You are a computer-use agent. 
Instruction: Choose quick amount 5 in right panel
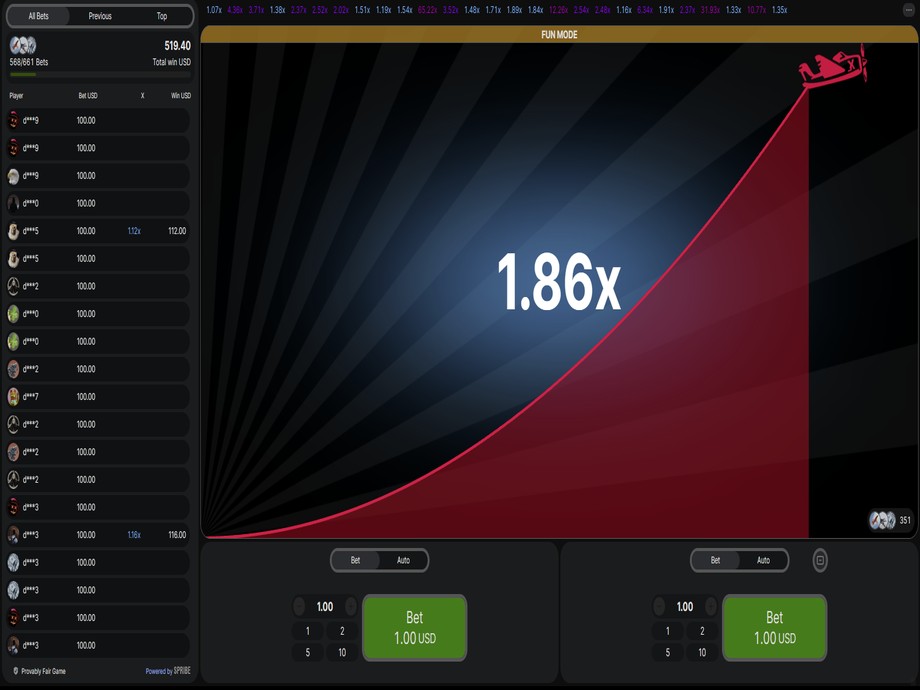(x=667, y=652)
